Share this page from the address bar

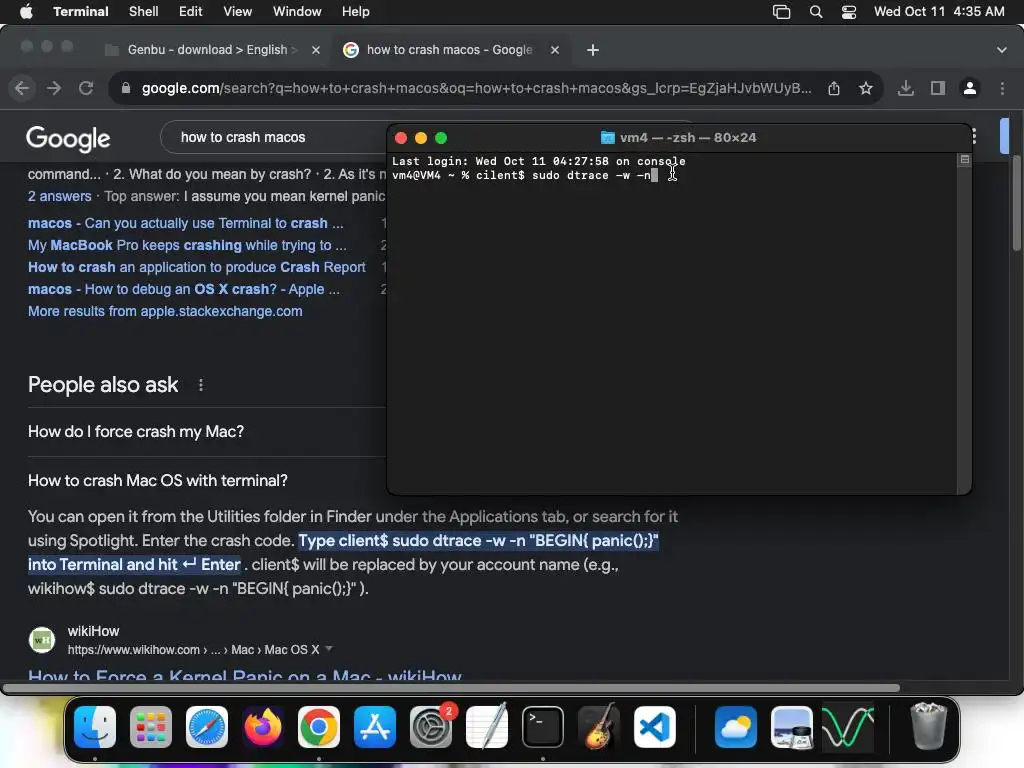coord(834,88)
